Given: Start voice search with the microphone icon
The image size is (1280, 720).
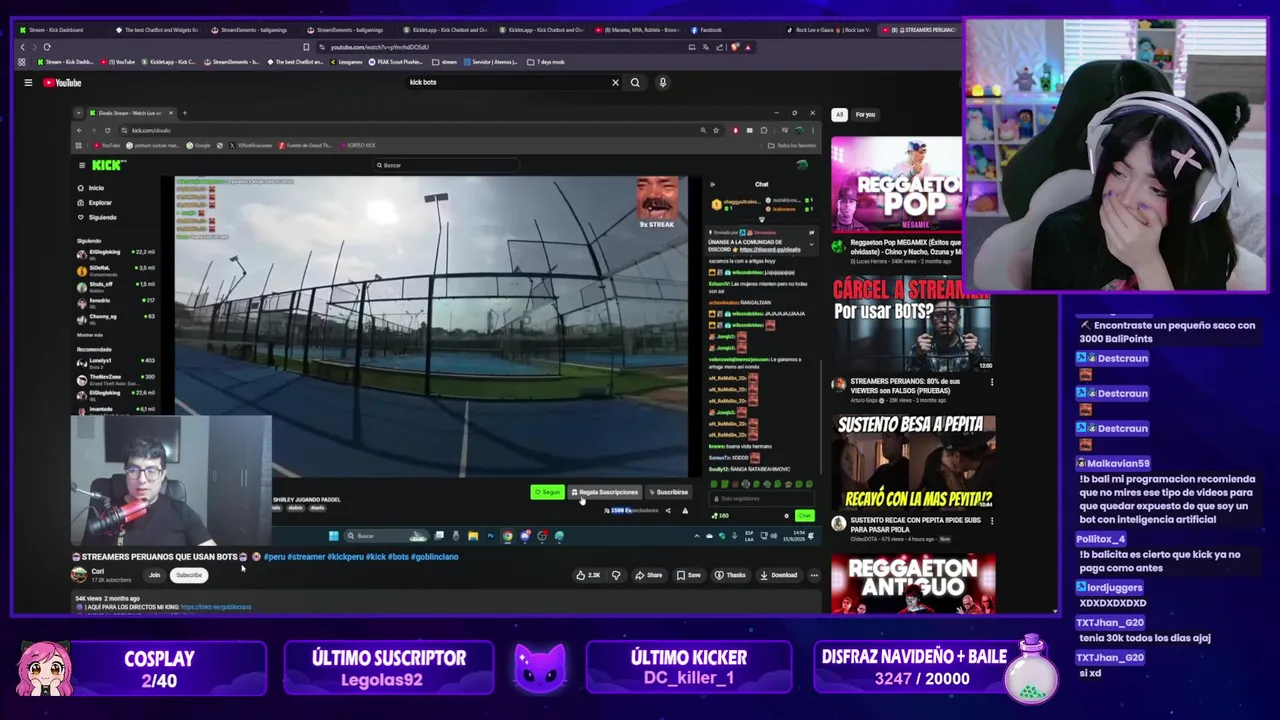Looking at the screenshot, I should point(662,83).
